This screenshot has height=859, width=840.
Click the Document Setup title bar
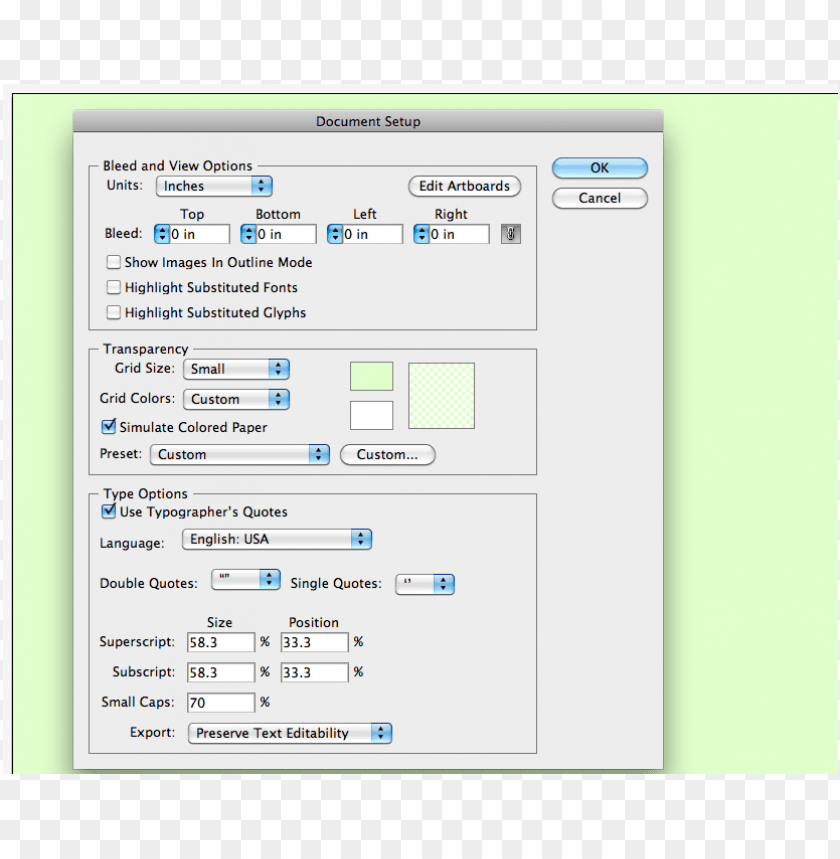[x=368, y=121]
